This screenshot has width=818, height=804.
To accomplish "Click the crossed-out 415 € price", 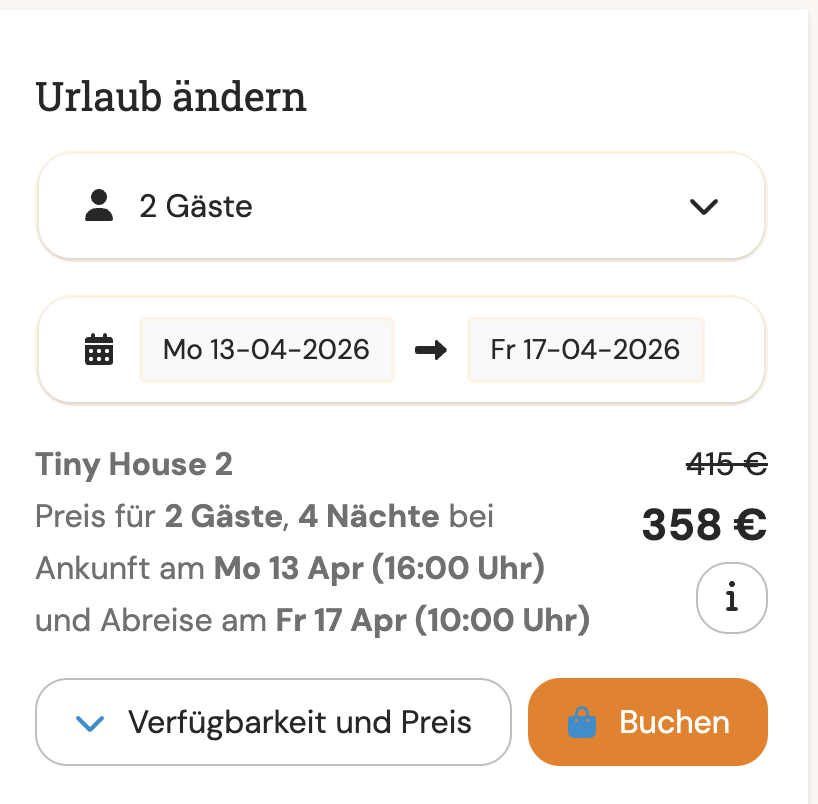I will coord(727,463).
